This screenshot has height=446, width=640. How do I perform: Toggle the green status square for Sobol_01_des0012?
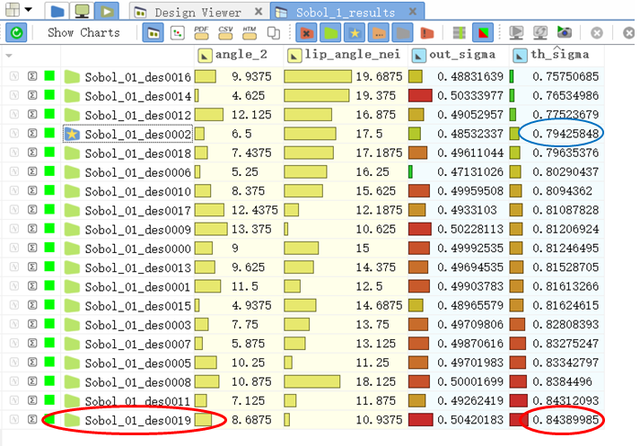click(x=50, y=114)
